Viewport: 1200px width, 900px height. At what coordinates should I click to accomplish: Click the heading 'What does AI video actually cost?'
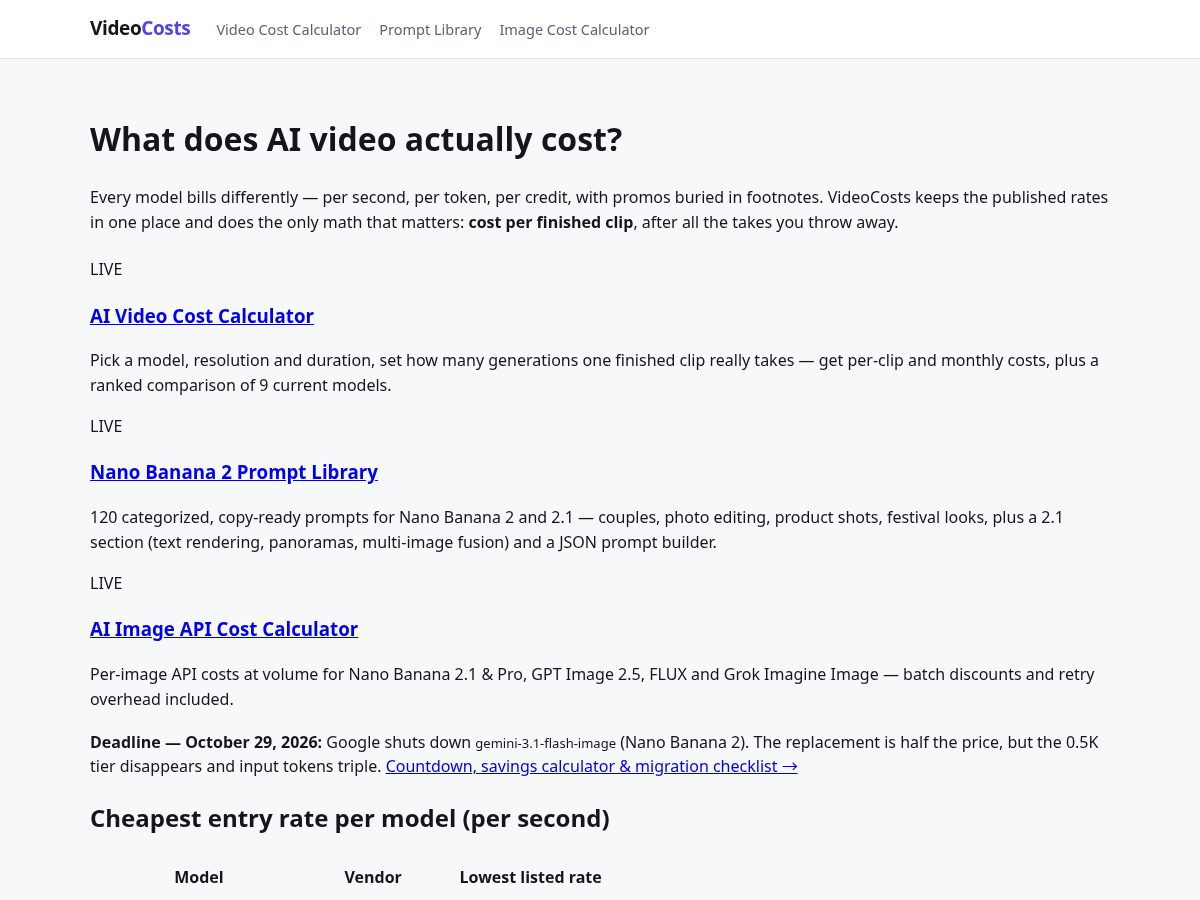coord(356,139)
